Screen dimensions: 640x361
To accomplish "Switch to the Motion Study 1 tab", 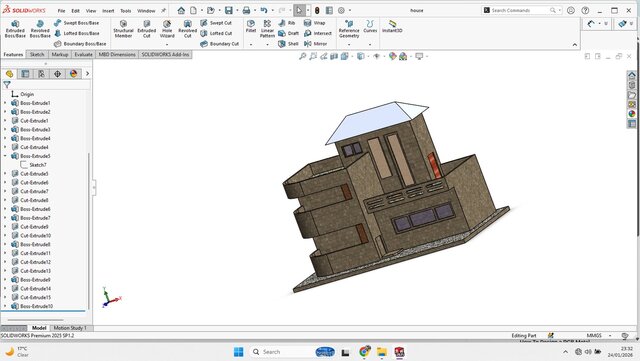I will pos(70,328).
